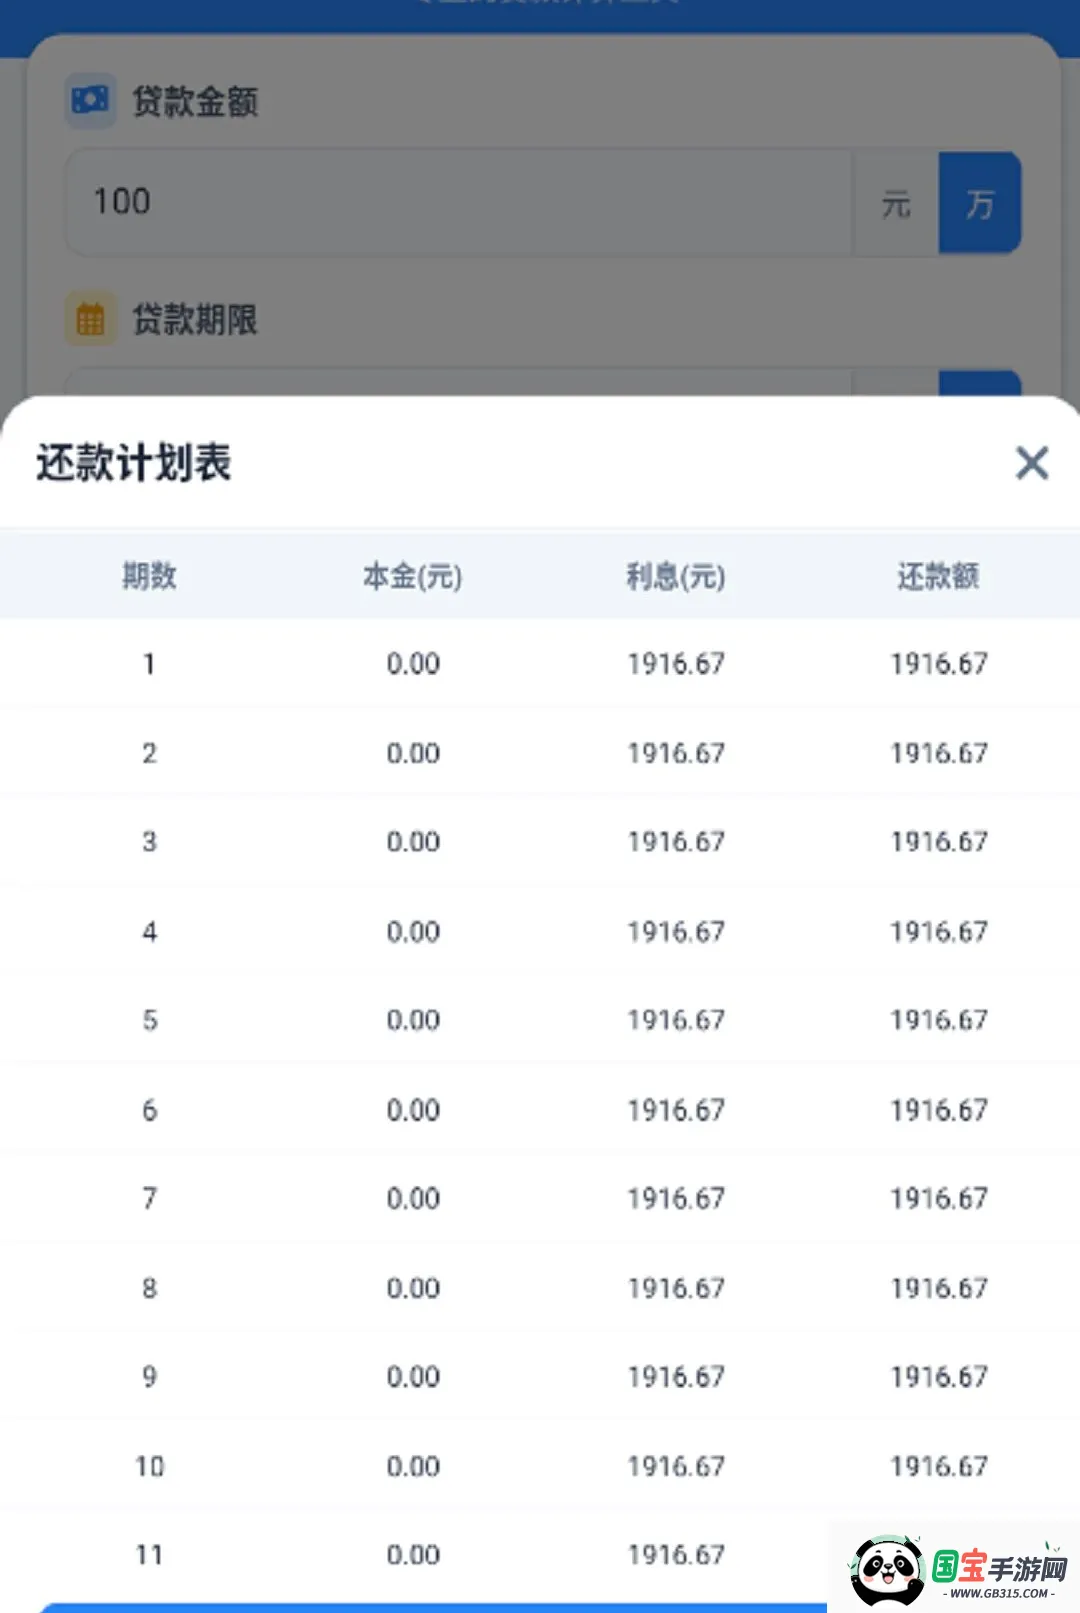Click principal 0.00 in period 4 row

coord(413,932)
